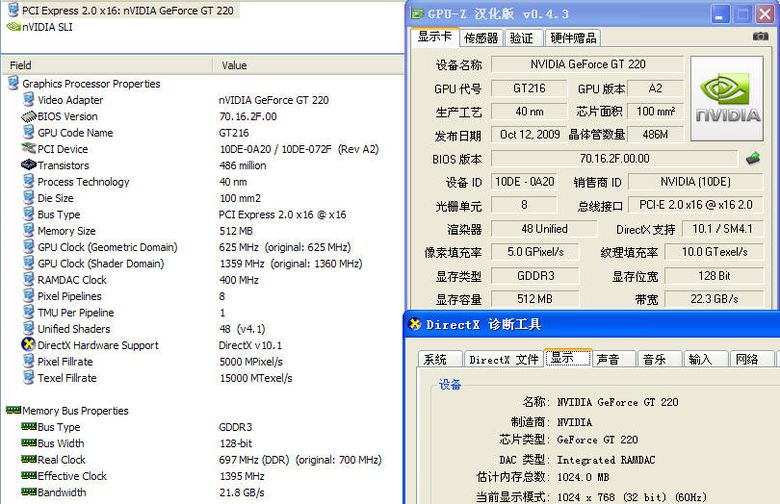Select the '70.16.2F.00' BIOS value text

point(248,116)
